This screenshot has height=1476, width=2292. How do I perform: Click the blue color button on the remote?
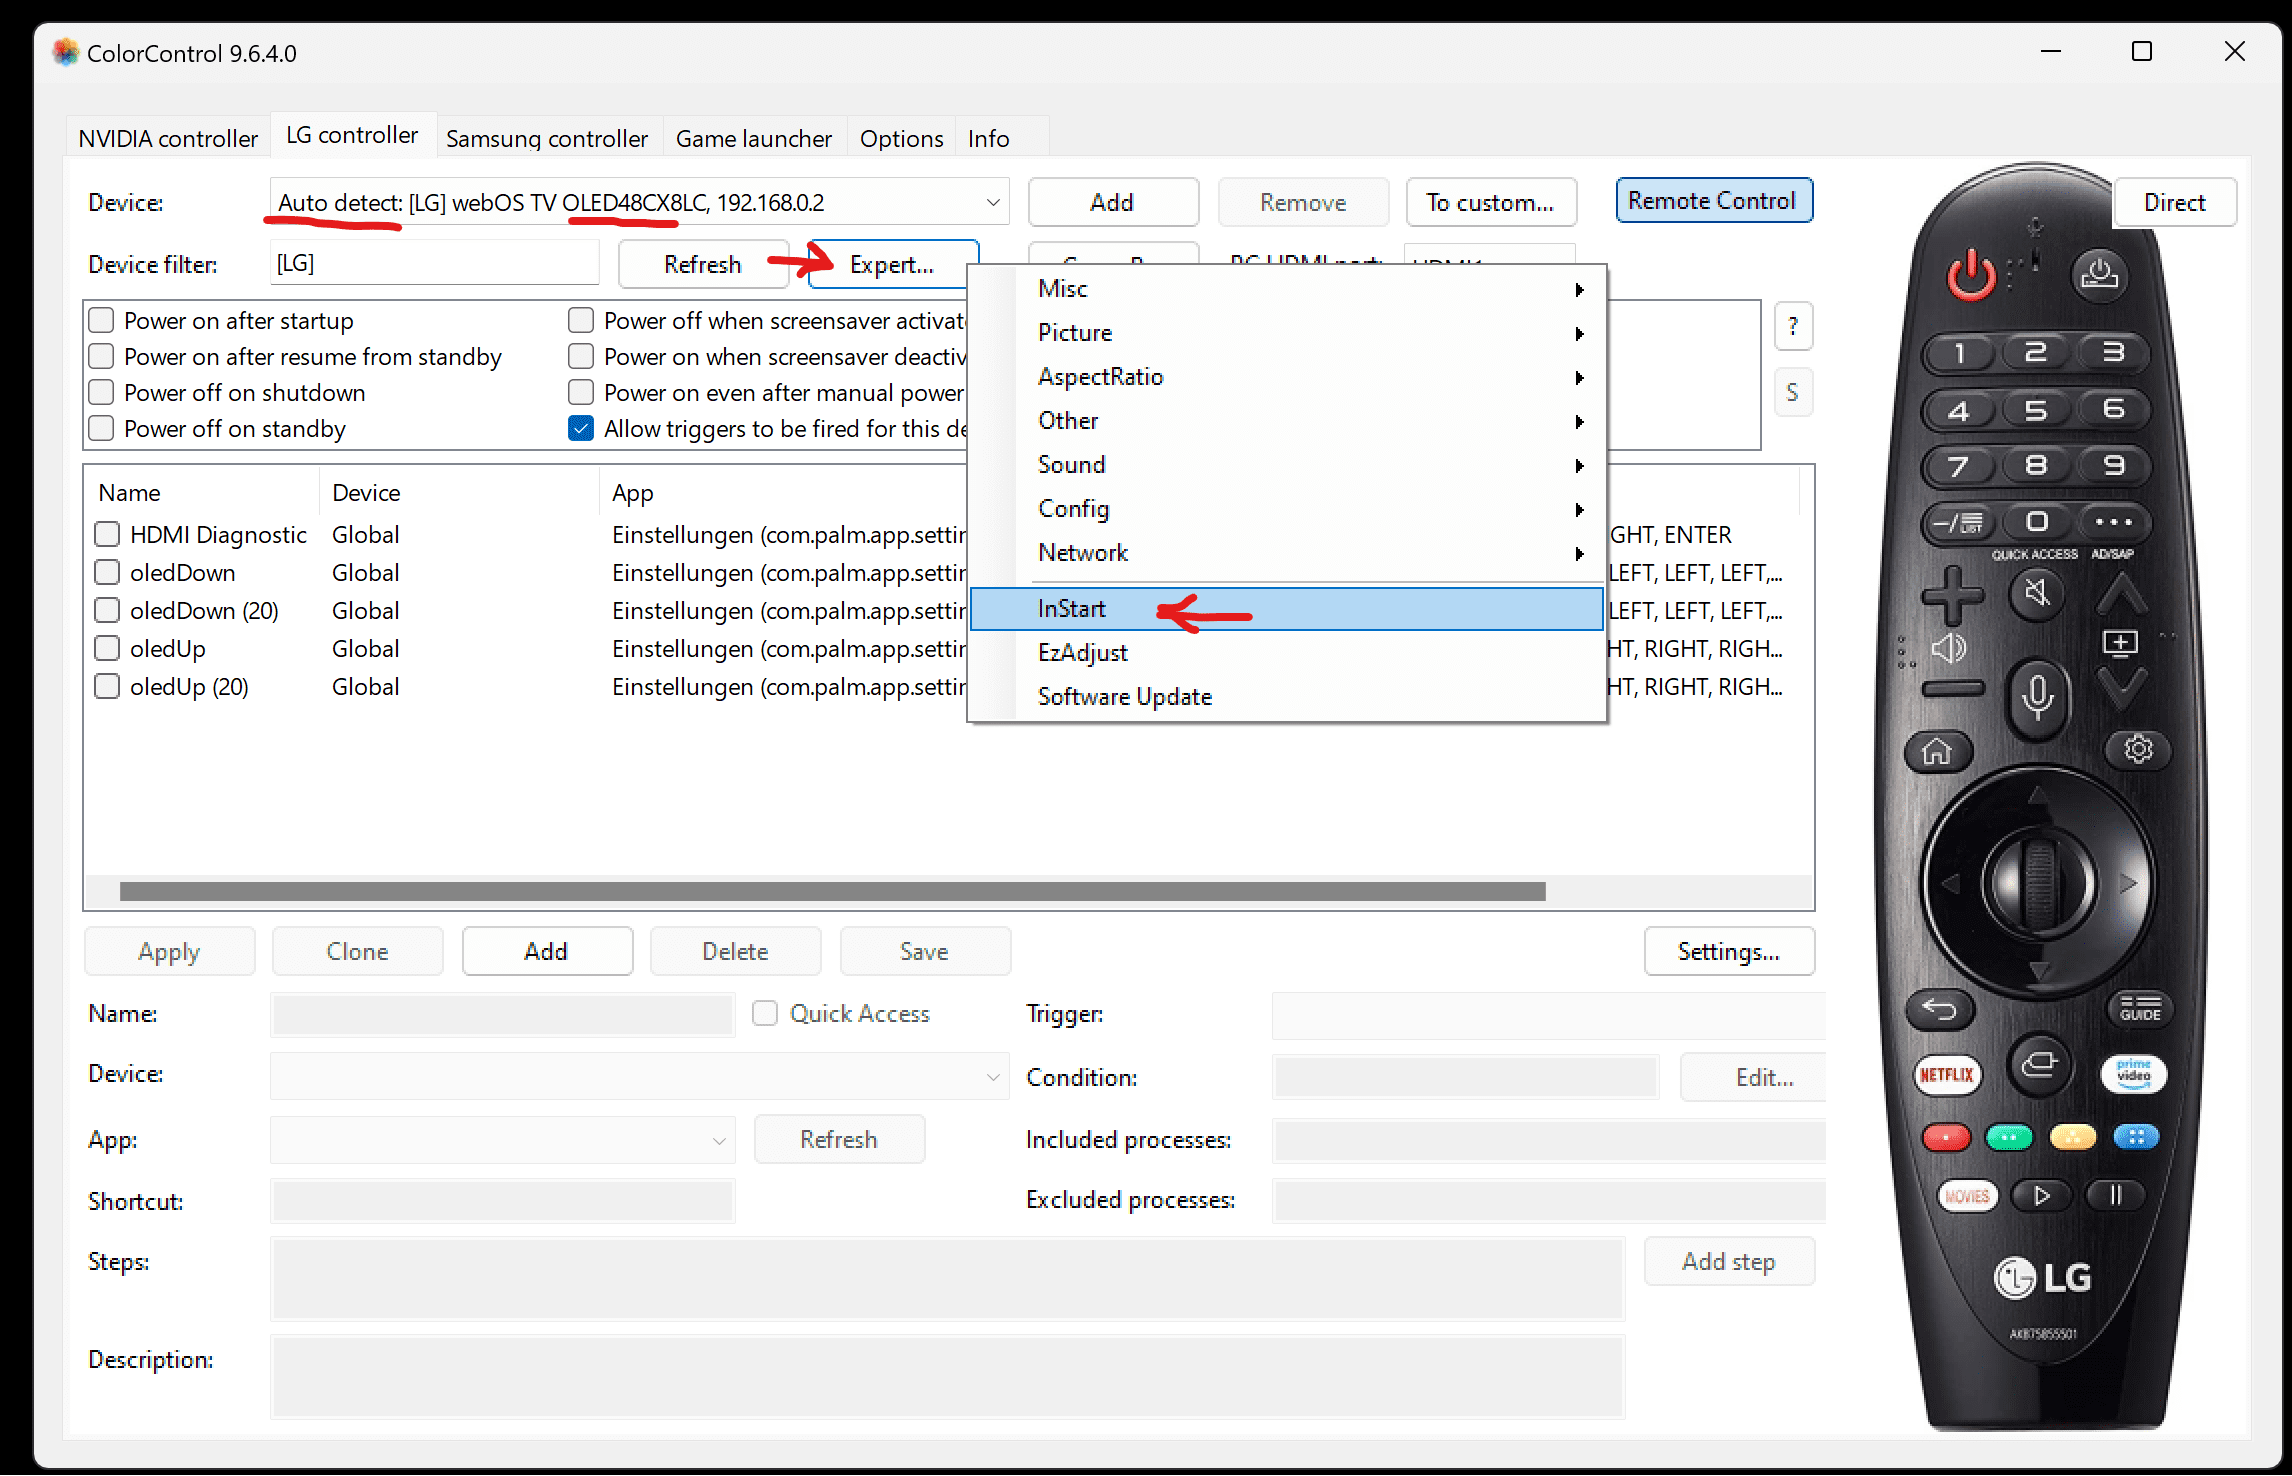click(2136, 1137)
